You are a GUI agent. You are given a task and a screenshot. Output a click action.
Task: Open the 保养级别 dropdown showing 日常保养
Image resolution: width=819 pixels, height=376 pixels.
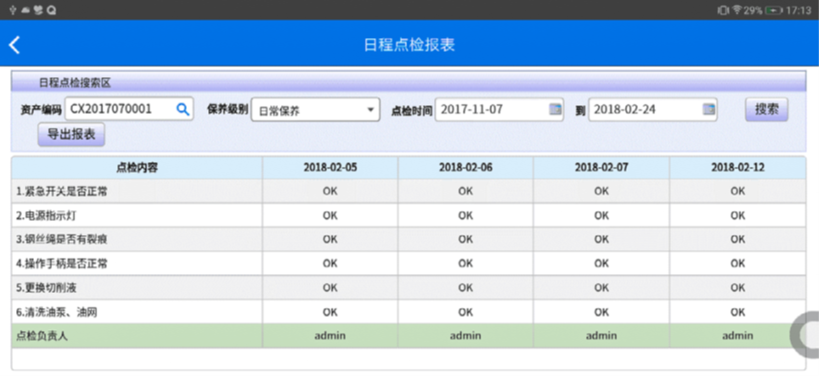coord(315,110)
